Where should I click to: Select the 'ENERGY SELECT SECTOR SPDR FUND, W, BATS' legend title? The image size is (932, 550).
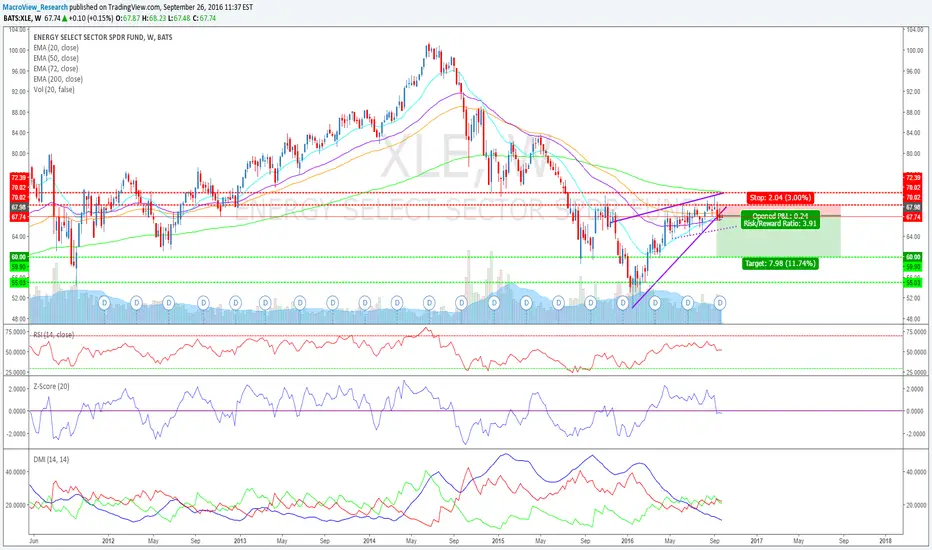tap(103, 37)
